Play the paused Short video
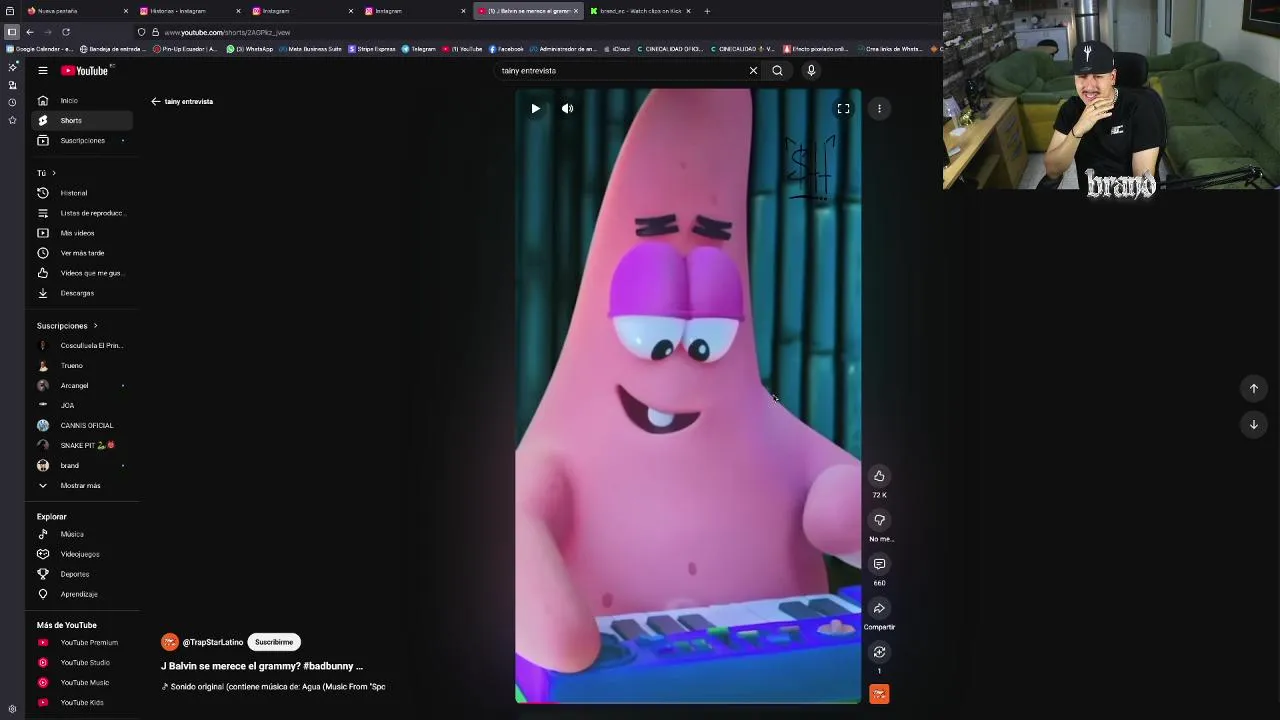1280x720 pixels. point(535,108)
